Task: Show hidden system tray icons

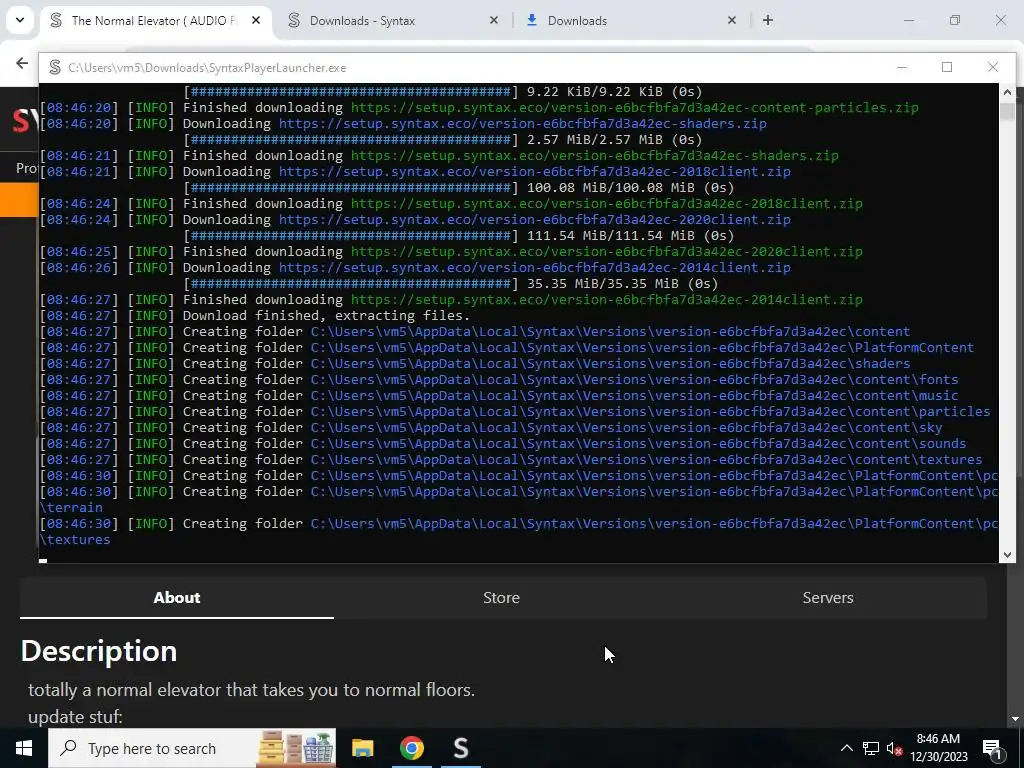Action: pyautogui.click(x=846, y=748)
